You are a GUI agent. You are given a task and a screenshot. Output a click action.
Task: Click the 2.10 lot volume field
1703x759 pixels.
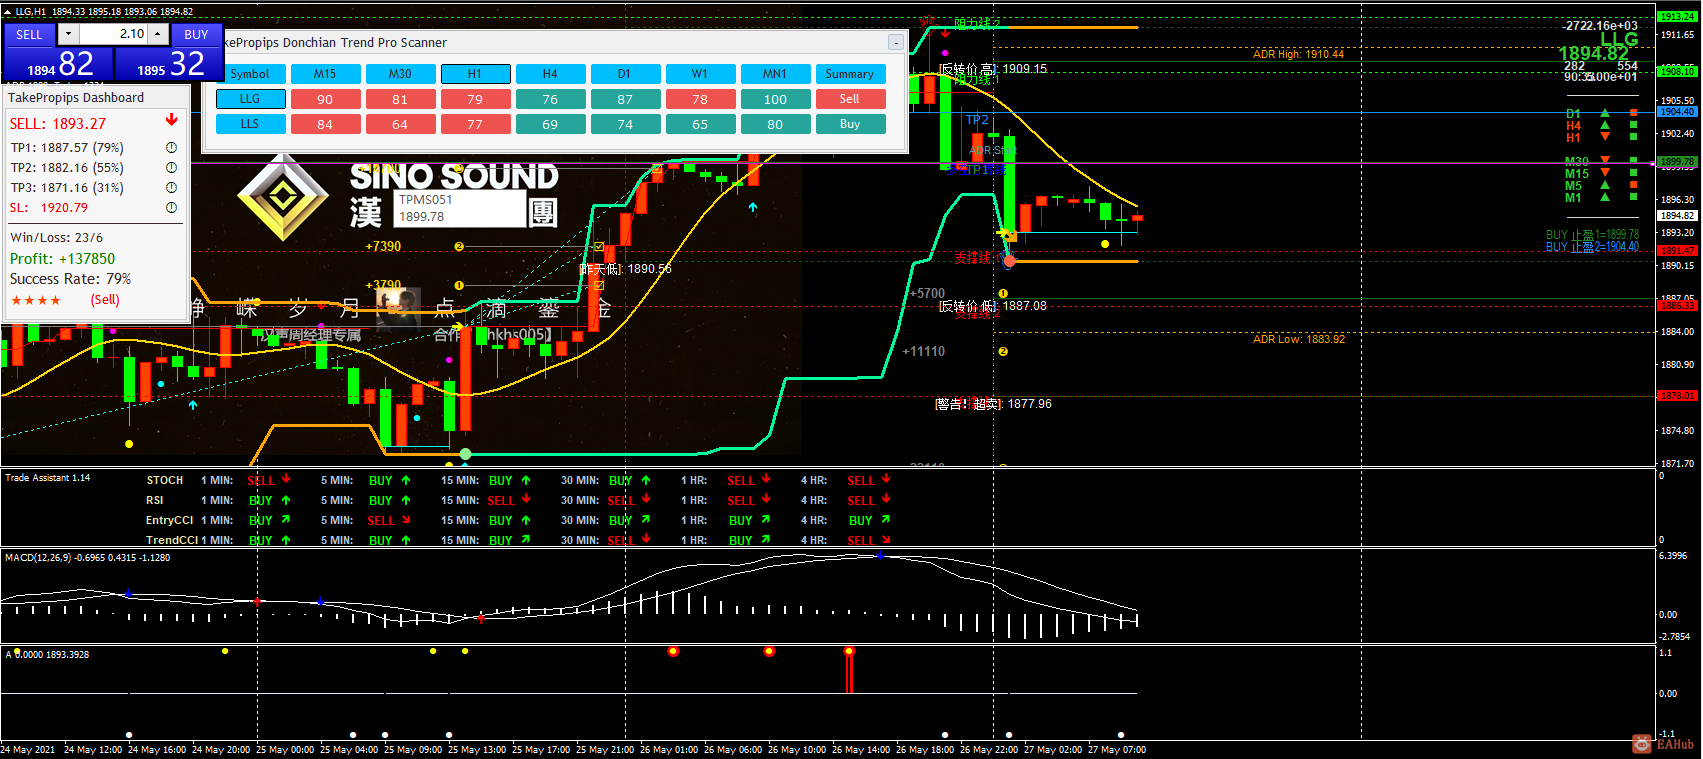coord(114,34)
